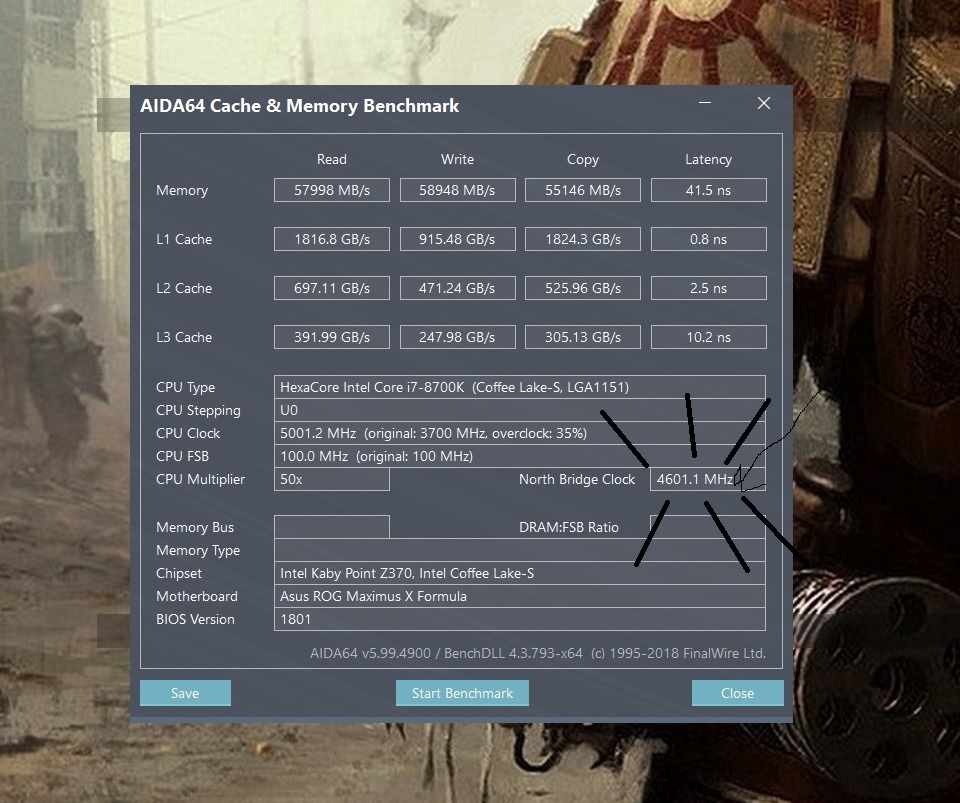Click Motherboard field Asus ROG Maximus X Formula
960x803 pixels.
coord(520,596)
